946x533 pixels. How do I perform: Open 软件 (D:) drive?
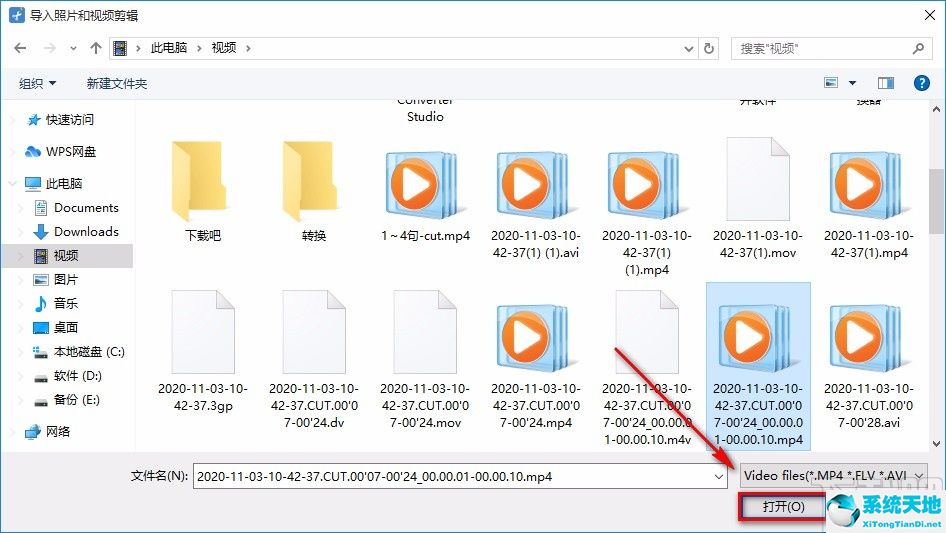(68, 376)
